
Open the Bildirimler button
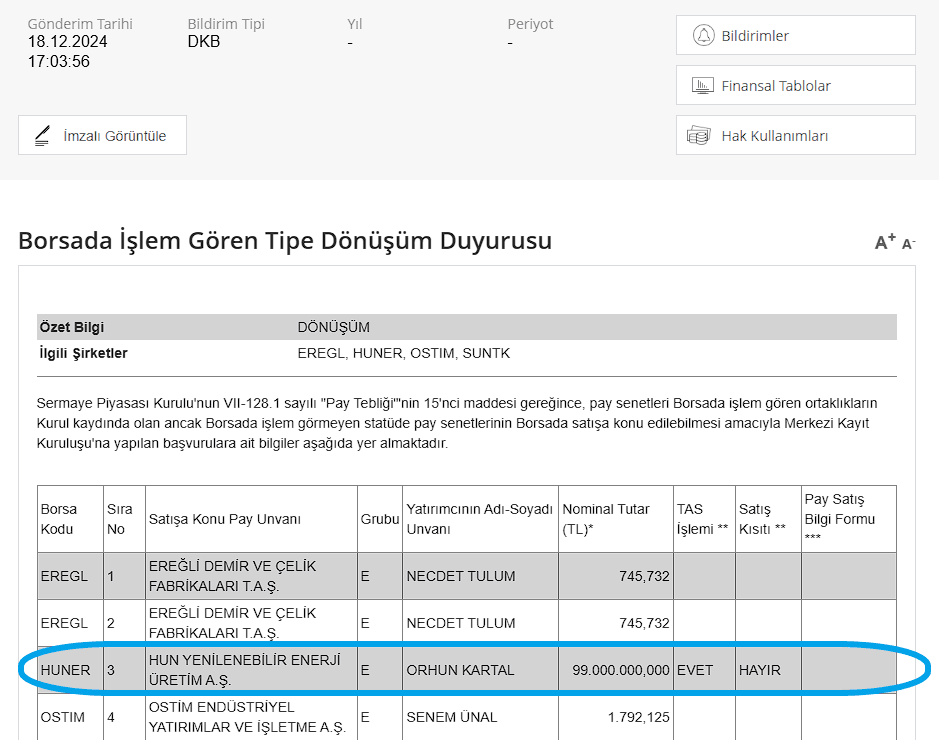(x=796, y=35)
